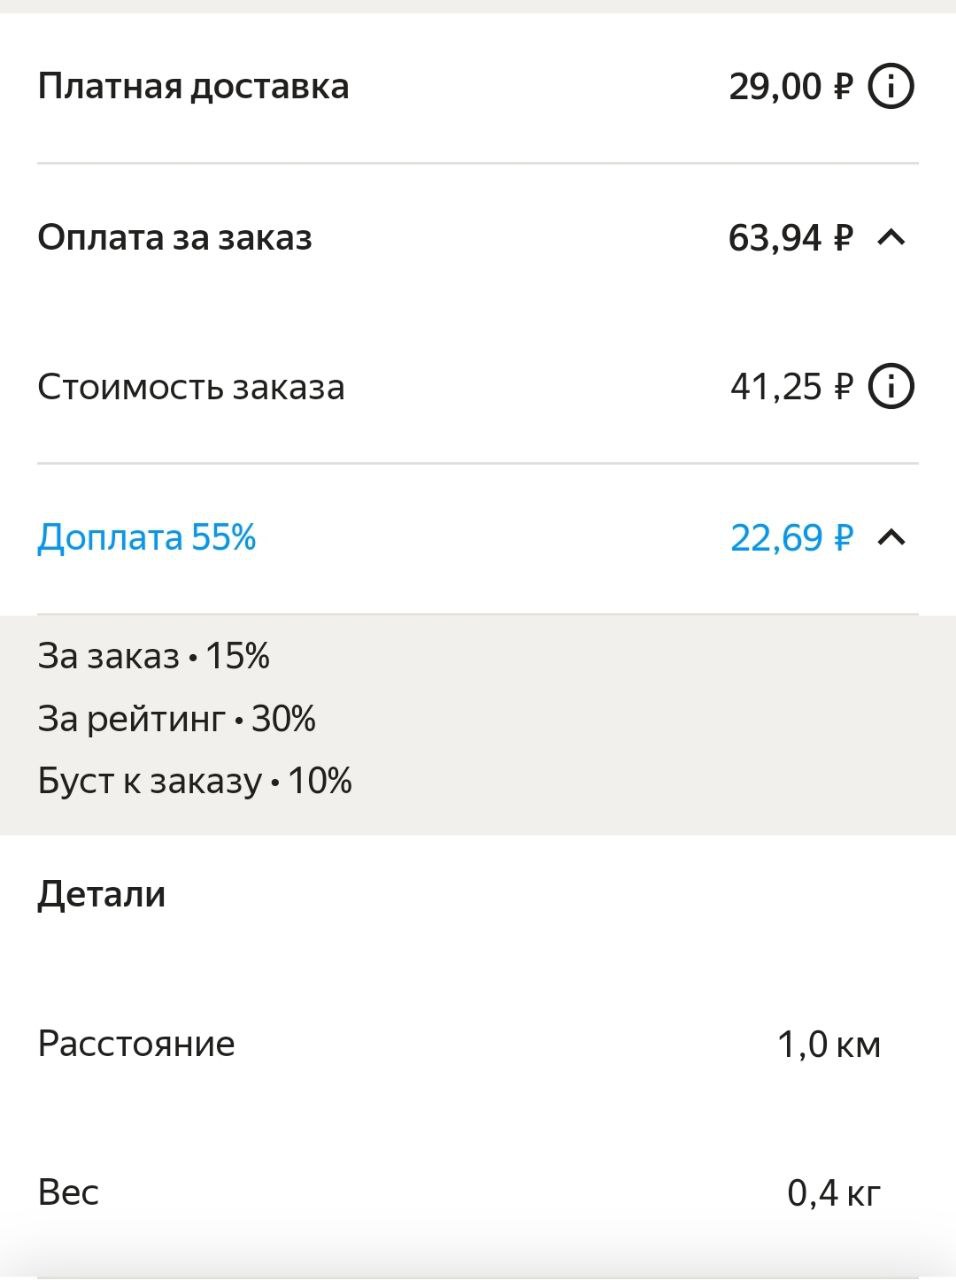Collapse the Доплата 55% chevron

(x=891, y=537)
